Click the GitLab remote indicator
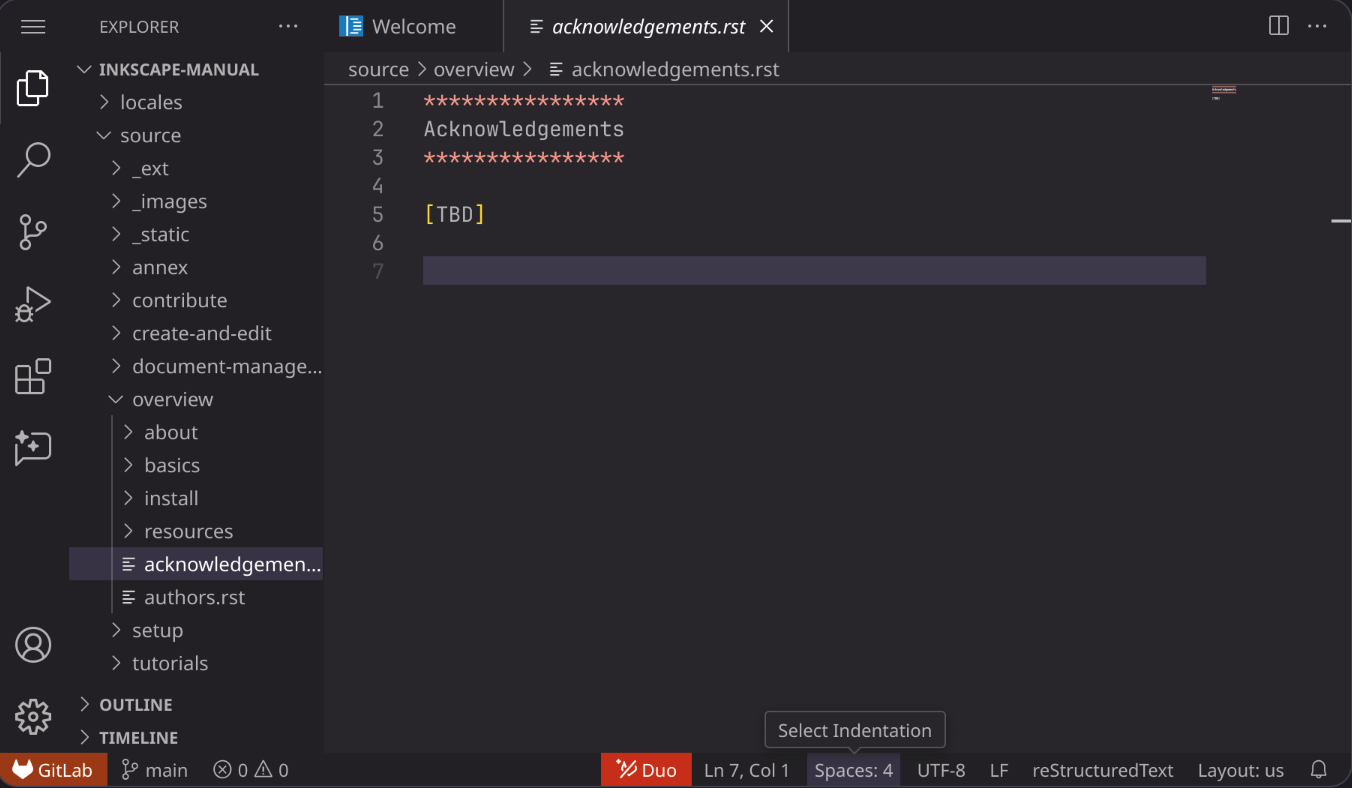1352x788 pixels. [x=53, y=770]
